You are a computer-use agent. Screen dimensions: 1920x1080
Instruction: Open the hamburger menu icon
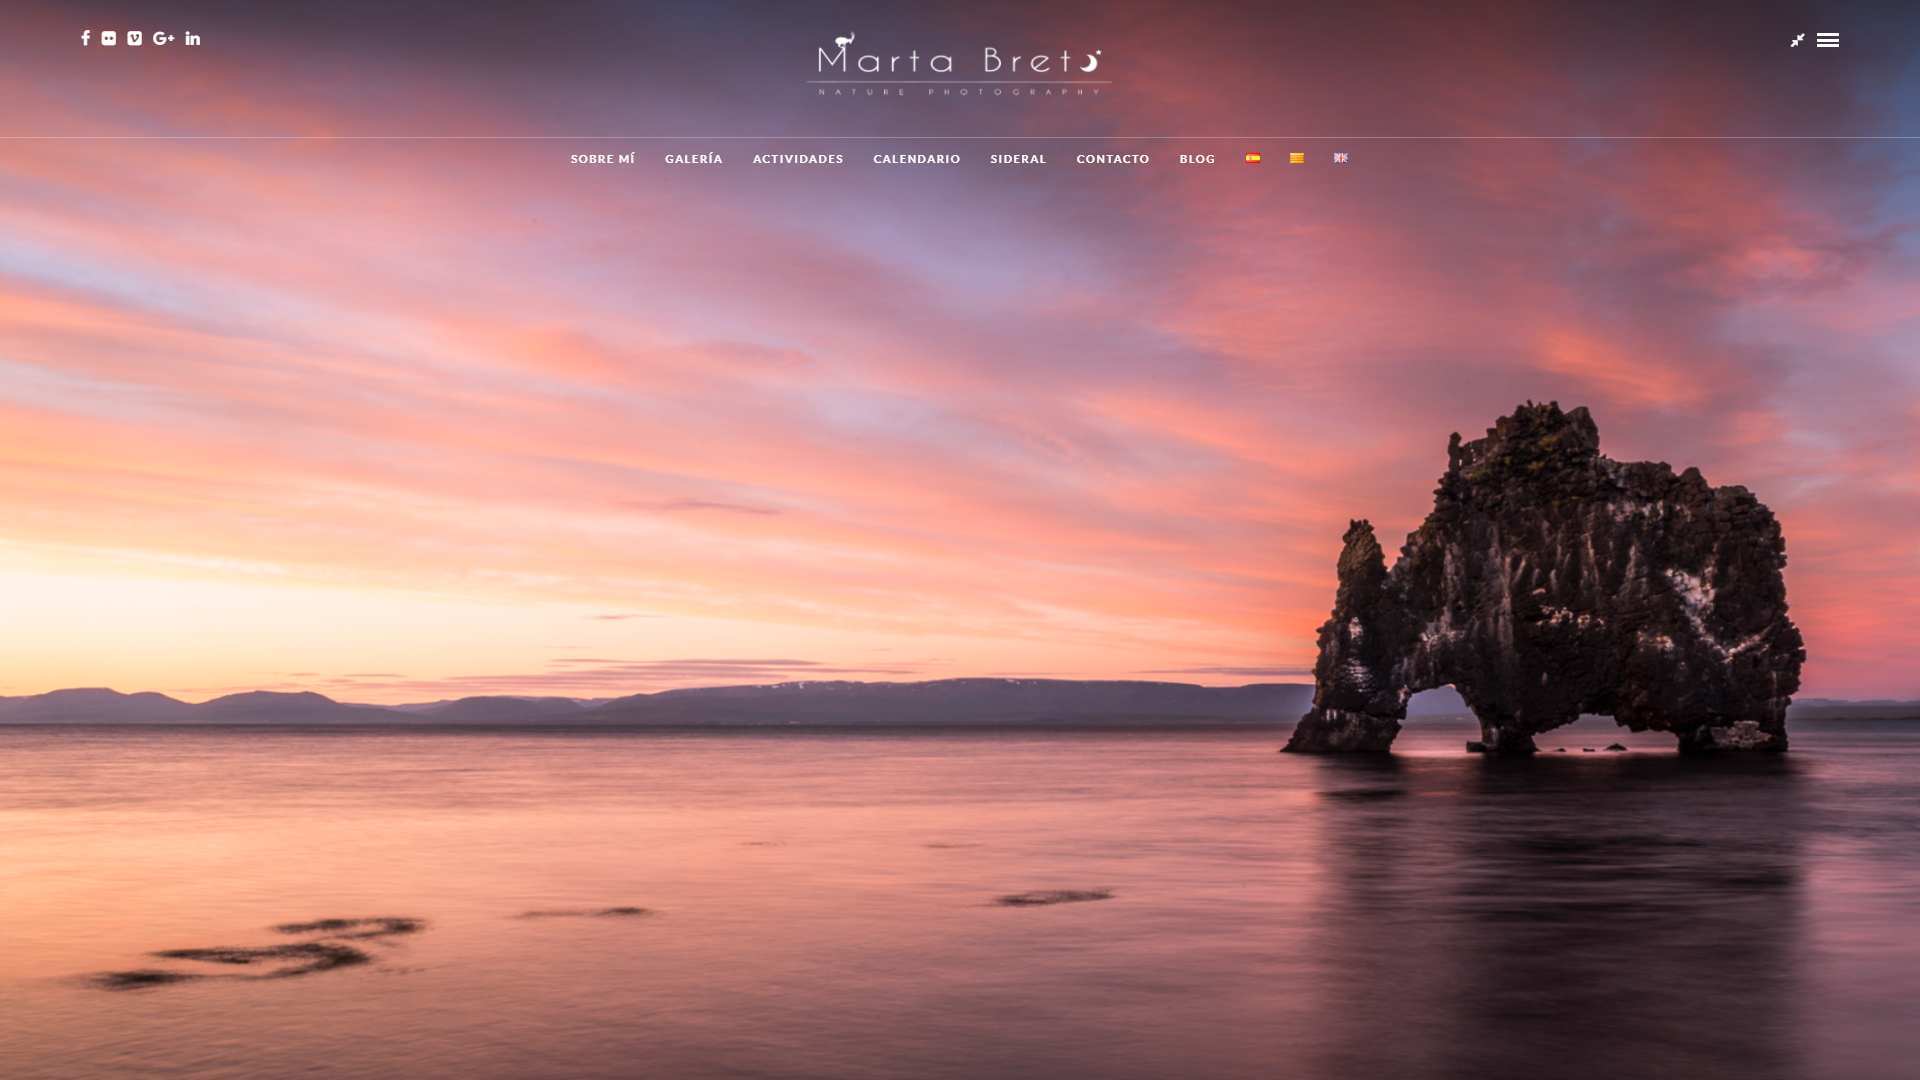click(x=1828, y=40)
